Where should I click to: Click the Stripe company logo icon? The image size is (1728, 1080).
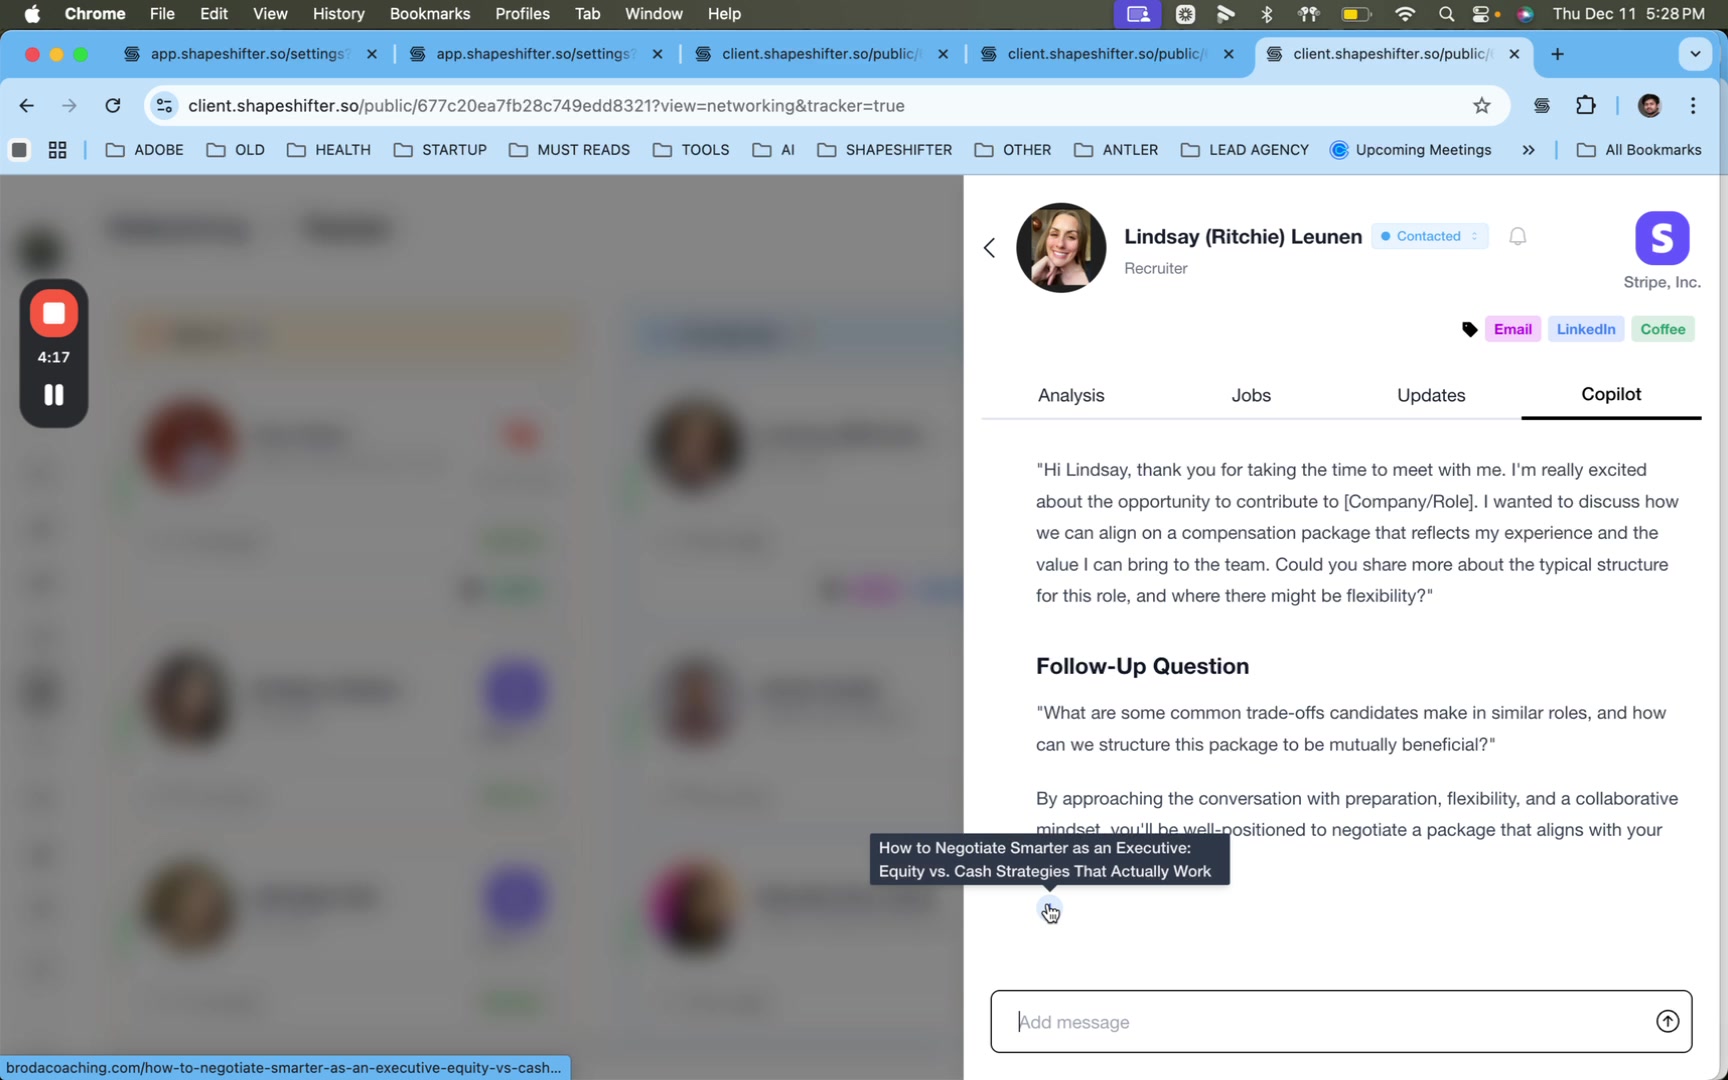click(1661, 238)
